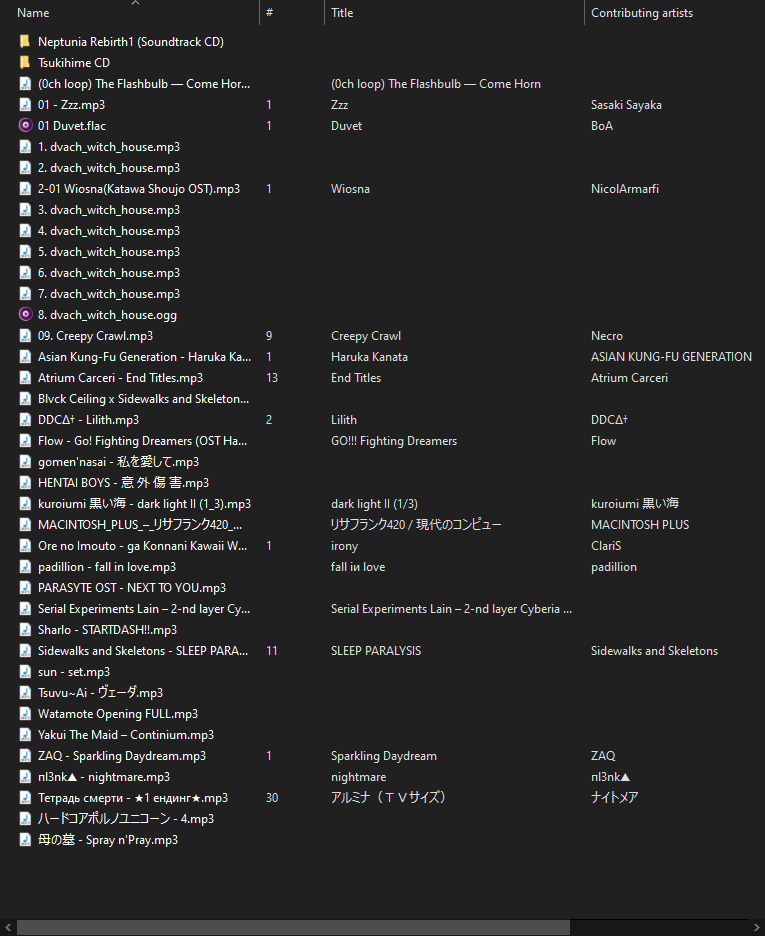Click the ASIAN KUNG-FU GENERATION artist cell
Image resolution: width=765 pixels, height=936 pixels.
[671, 357]
